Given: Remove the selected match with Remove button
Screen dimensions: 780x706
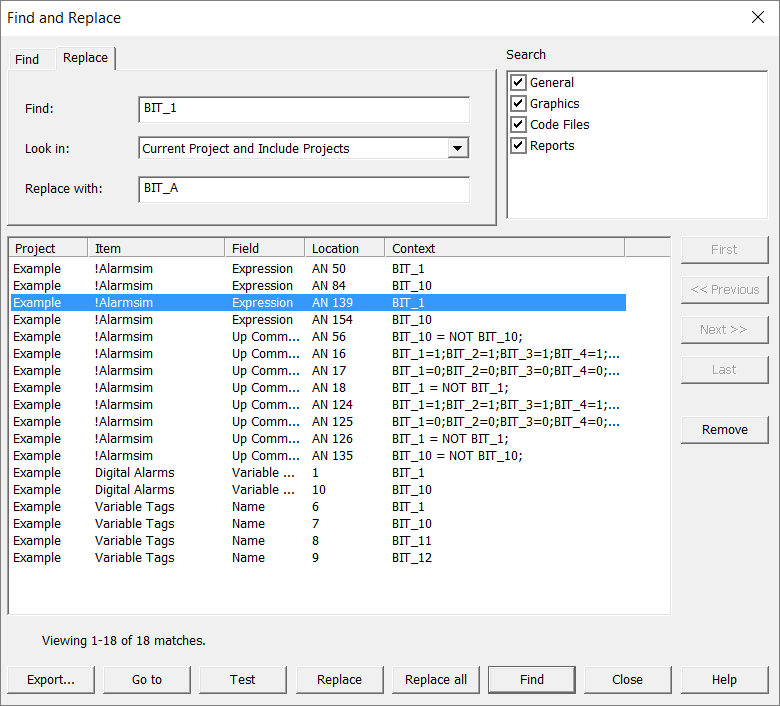Looking at the screenshot, I should [725, 430].
